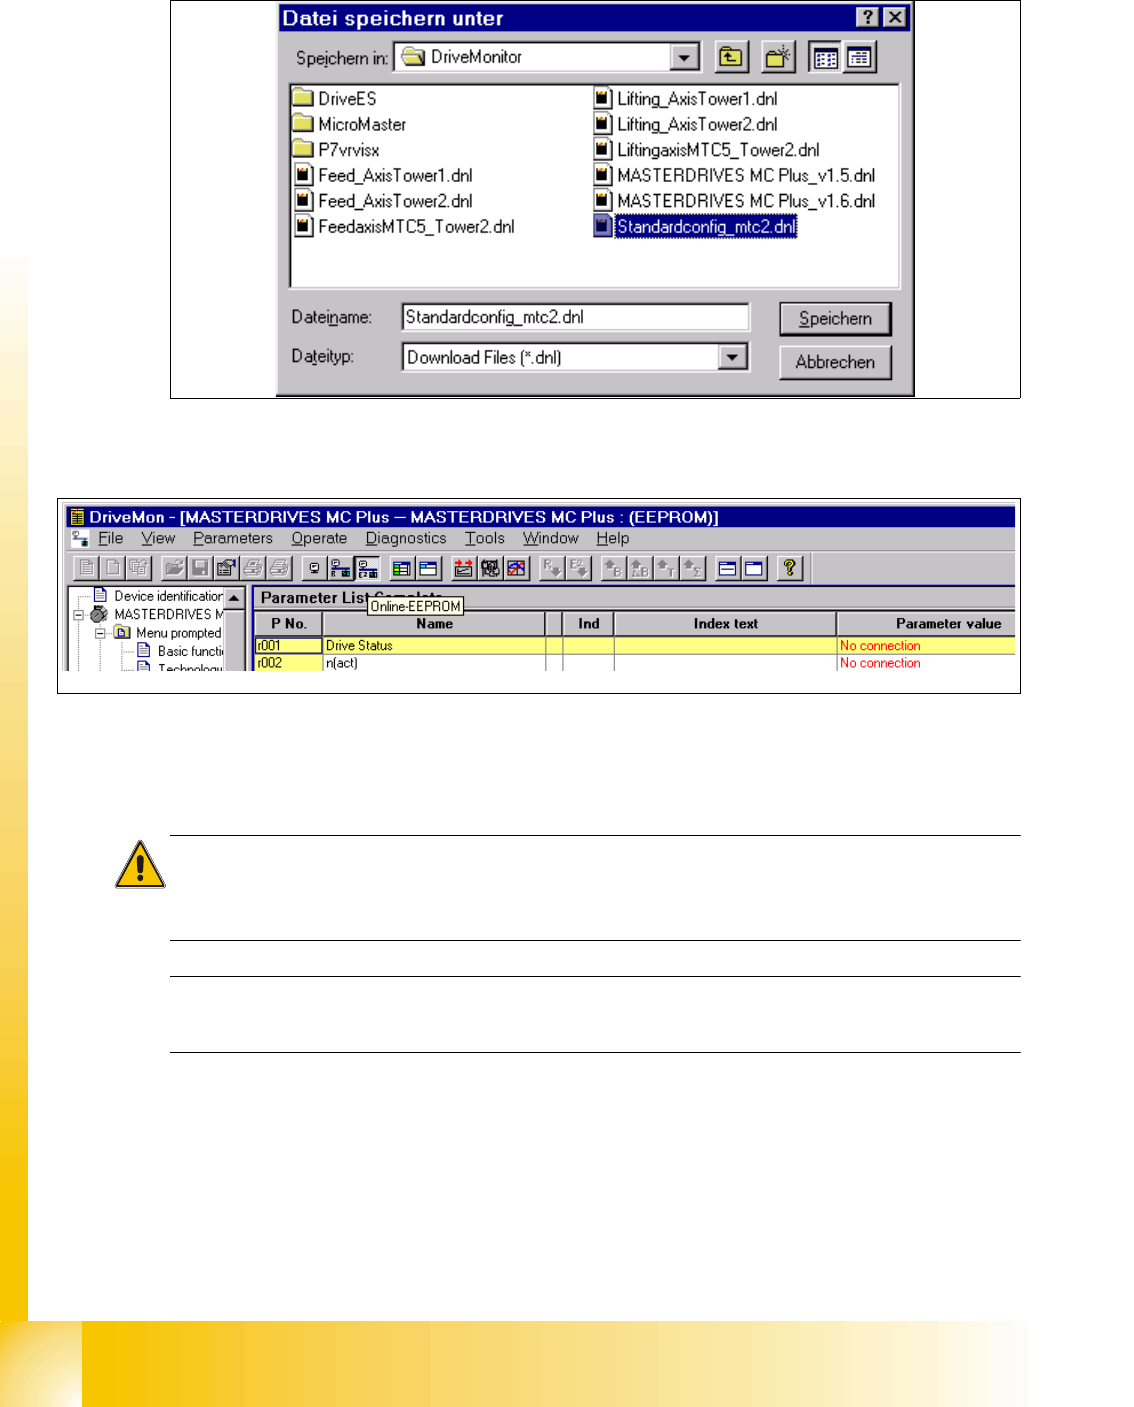Image resolution: width=1134 pixels, height=1407 pixels.
Task: Click the Ind column header
Action: [589, 623]
